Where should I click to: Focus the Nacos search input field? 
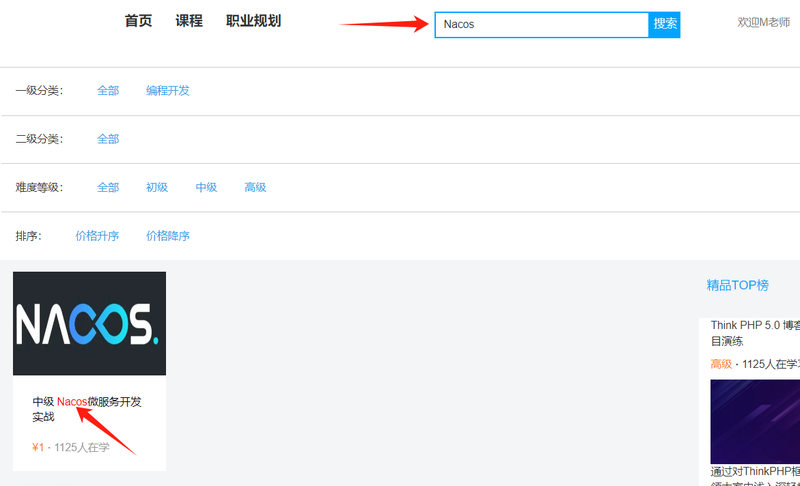pos(541,24)
